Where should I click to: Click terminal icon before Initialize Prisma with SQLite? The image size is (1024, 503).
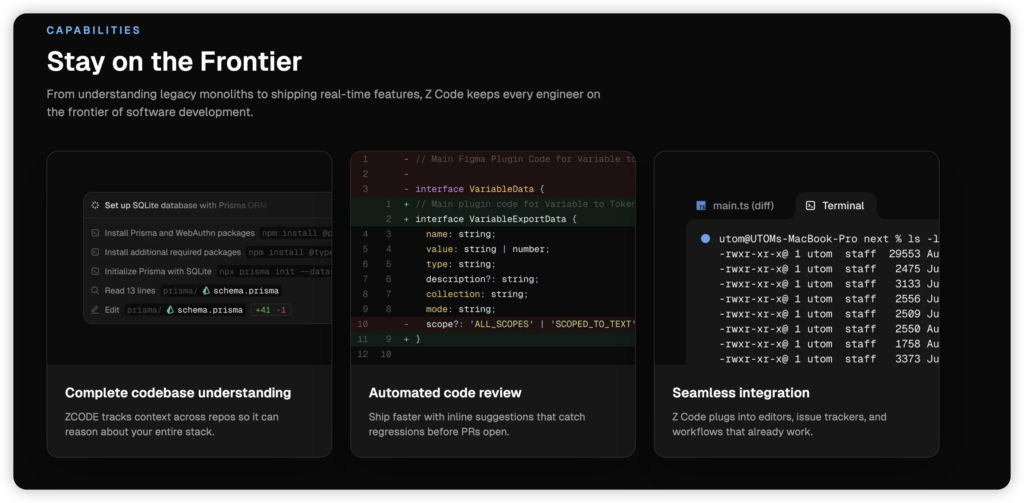tap(95, 271)
